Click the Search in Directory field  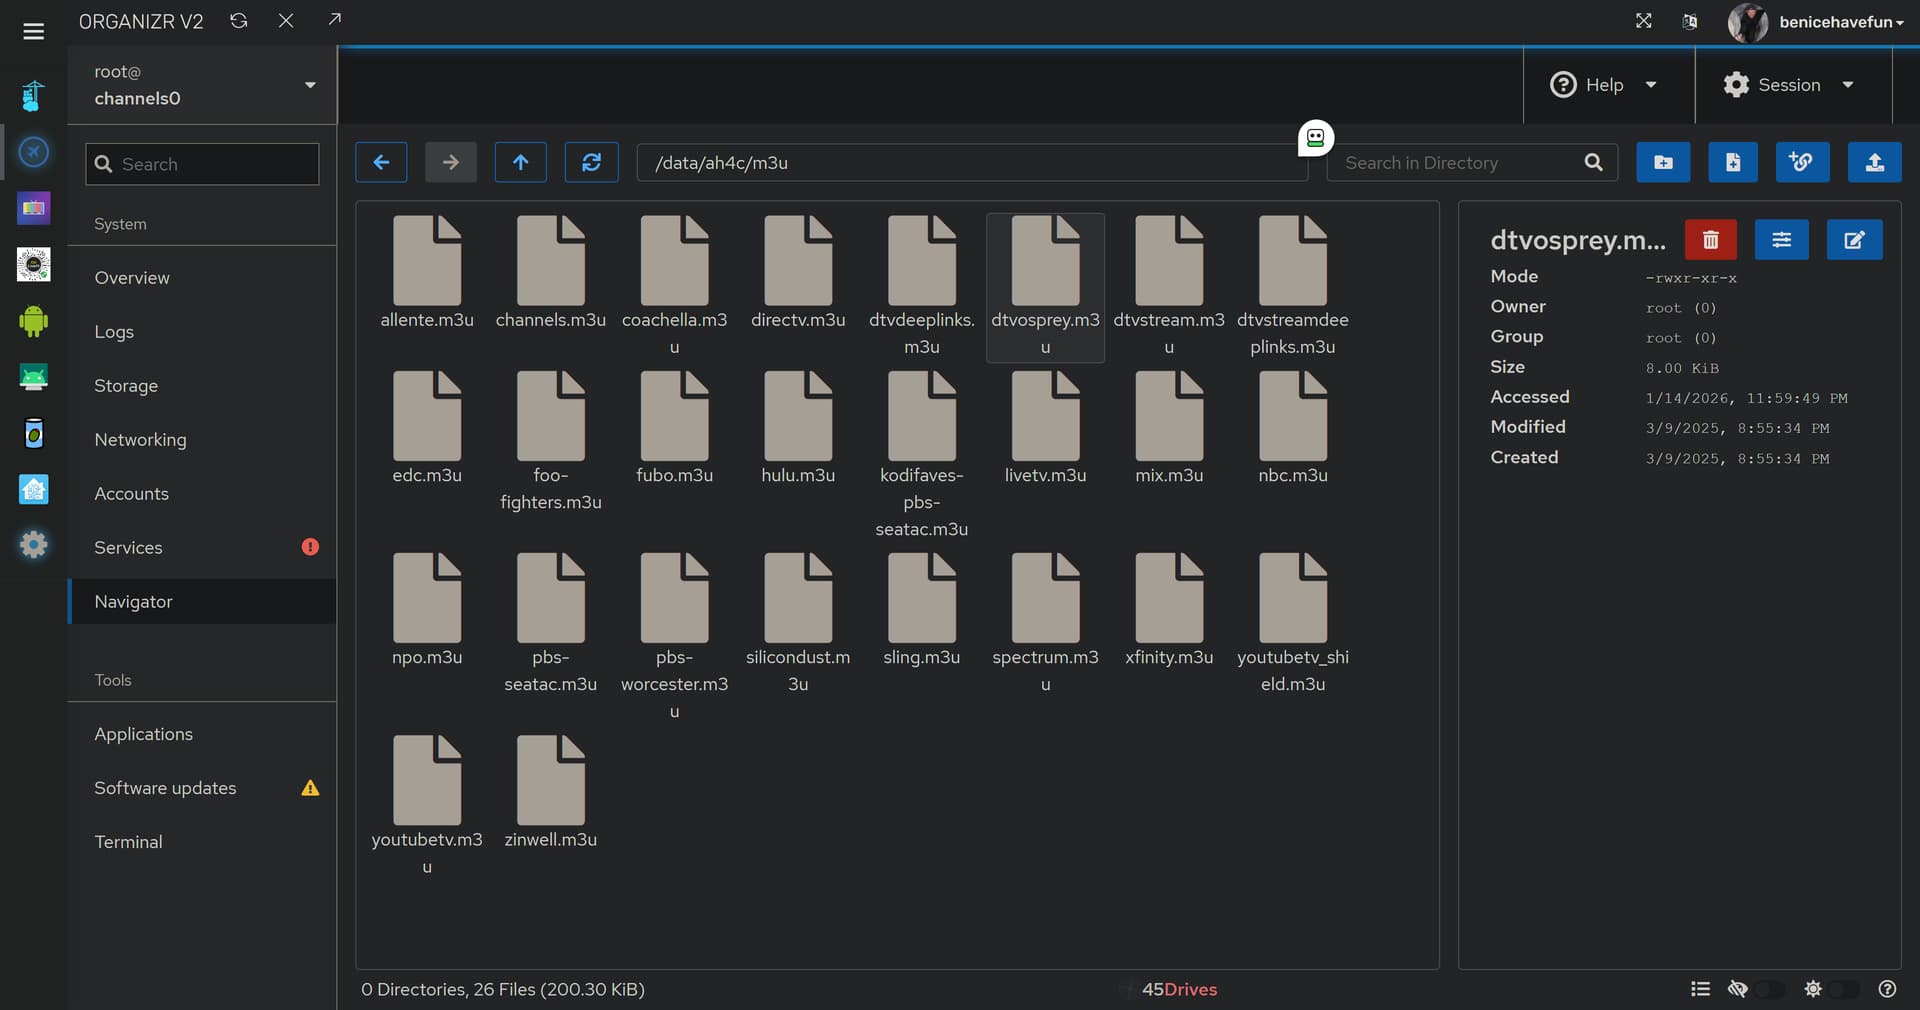1458,163
